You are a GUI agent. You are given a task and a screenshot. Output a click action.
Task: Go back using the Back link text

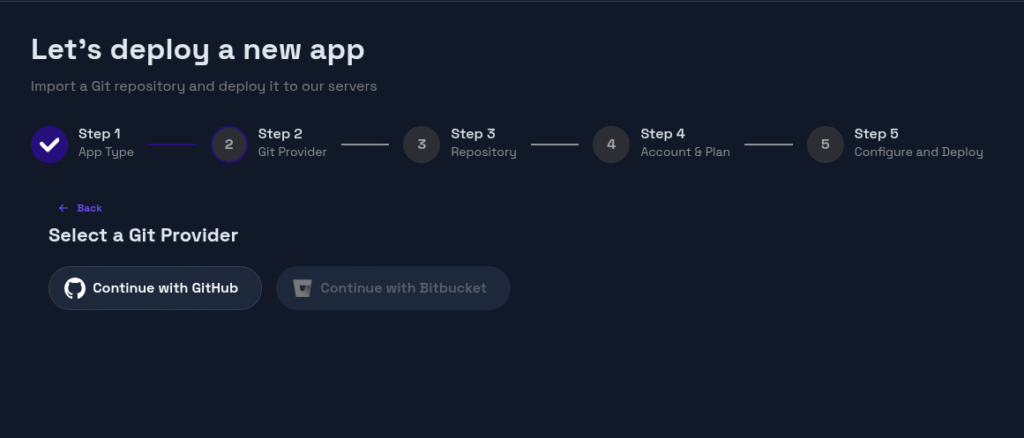coord(90,208)
